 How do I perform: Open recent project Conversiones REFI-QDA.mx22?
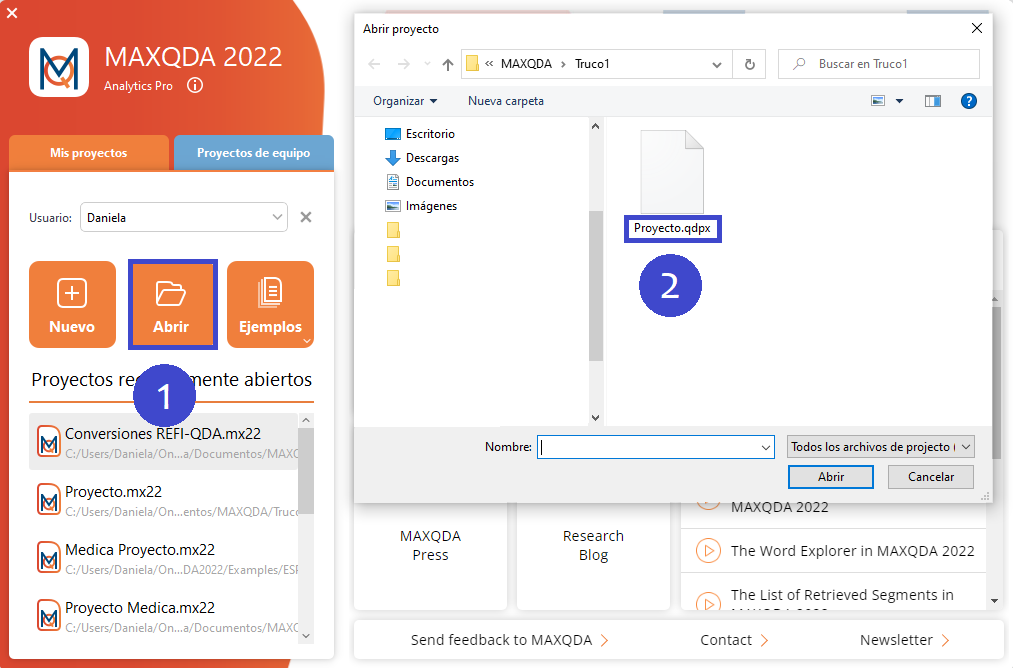pyautogui.click(x=163, y=442)
